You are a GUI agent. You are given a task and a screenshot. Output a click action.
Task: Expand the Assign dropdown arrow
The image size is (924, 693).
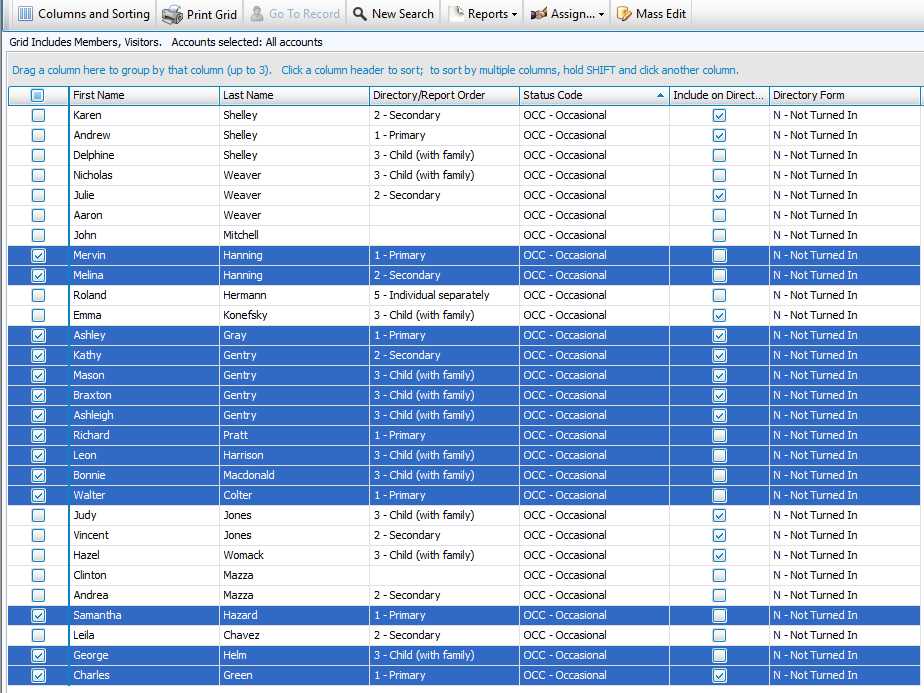(601, 15)
